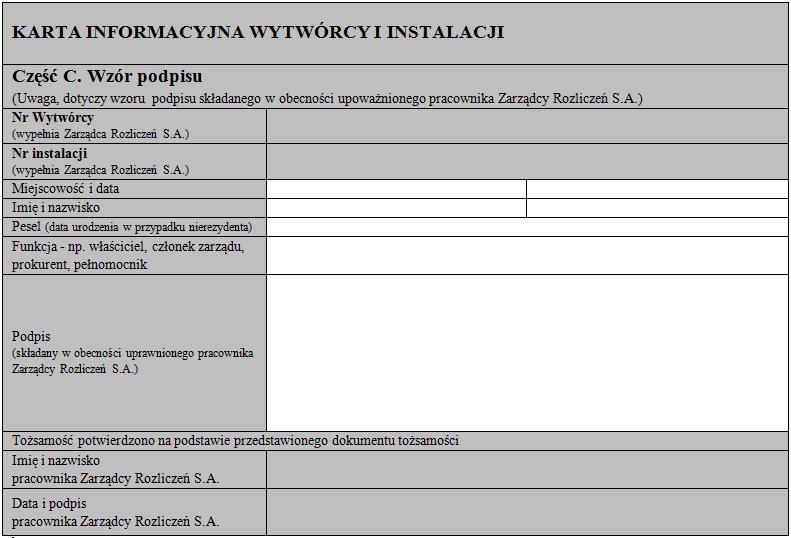The image size is (791, 538).
Task: Click the Tożsamość potwierdzono na podstawie line
Action: click(235, 441)
